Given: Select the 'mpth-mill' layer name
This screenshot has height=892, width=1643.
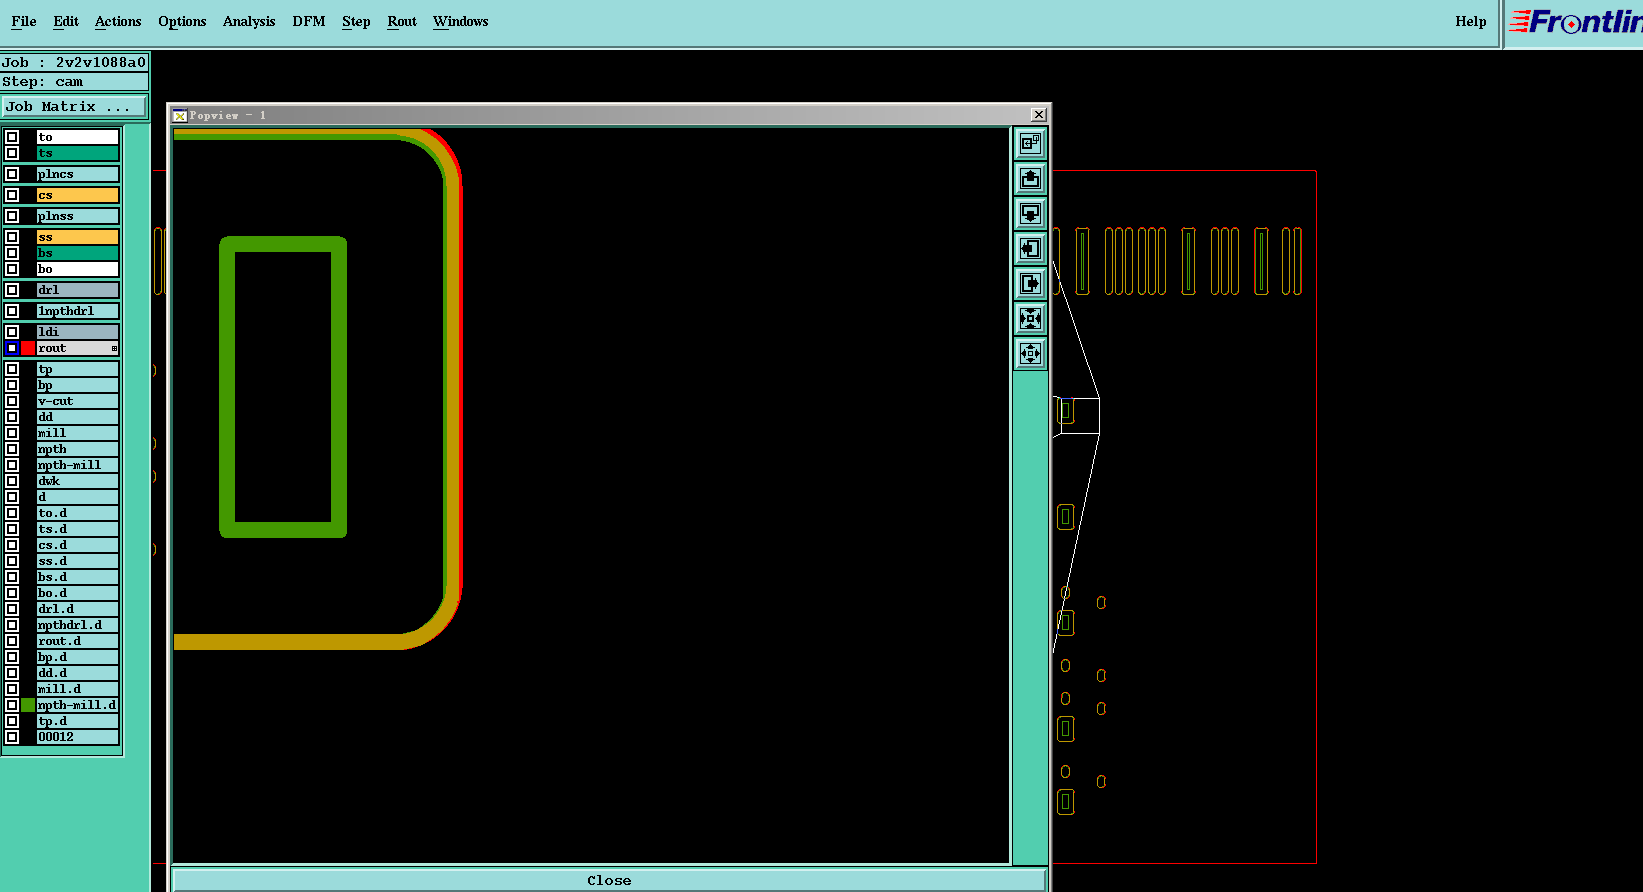Looking at the screenshot, I should pyautogui.click(x=78, y=465).
